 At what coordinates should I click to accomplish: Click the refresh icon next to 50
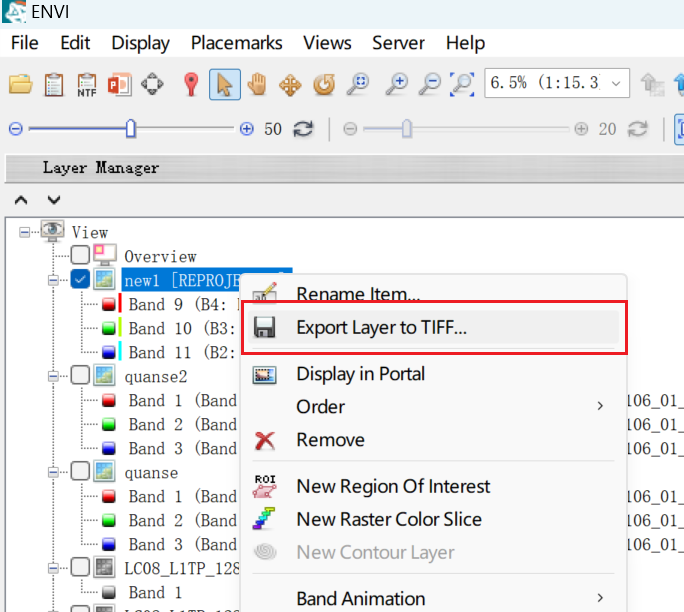[x=303, y=129]
